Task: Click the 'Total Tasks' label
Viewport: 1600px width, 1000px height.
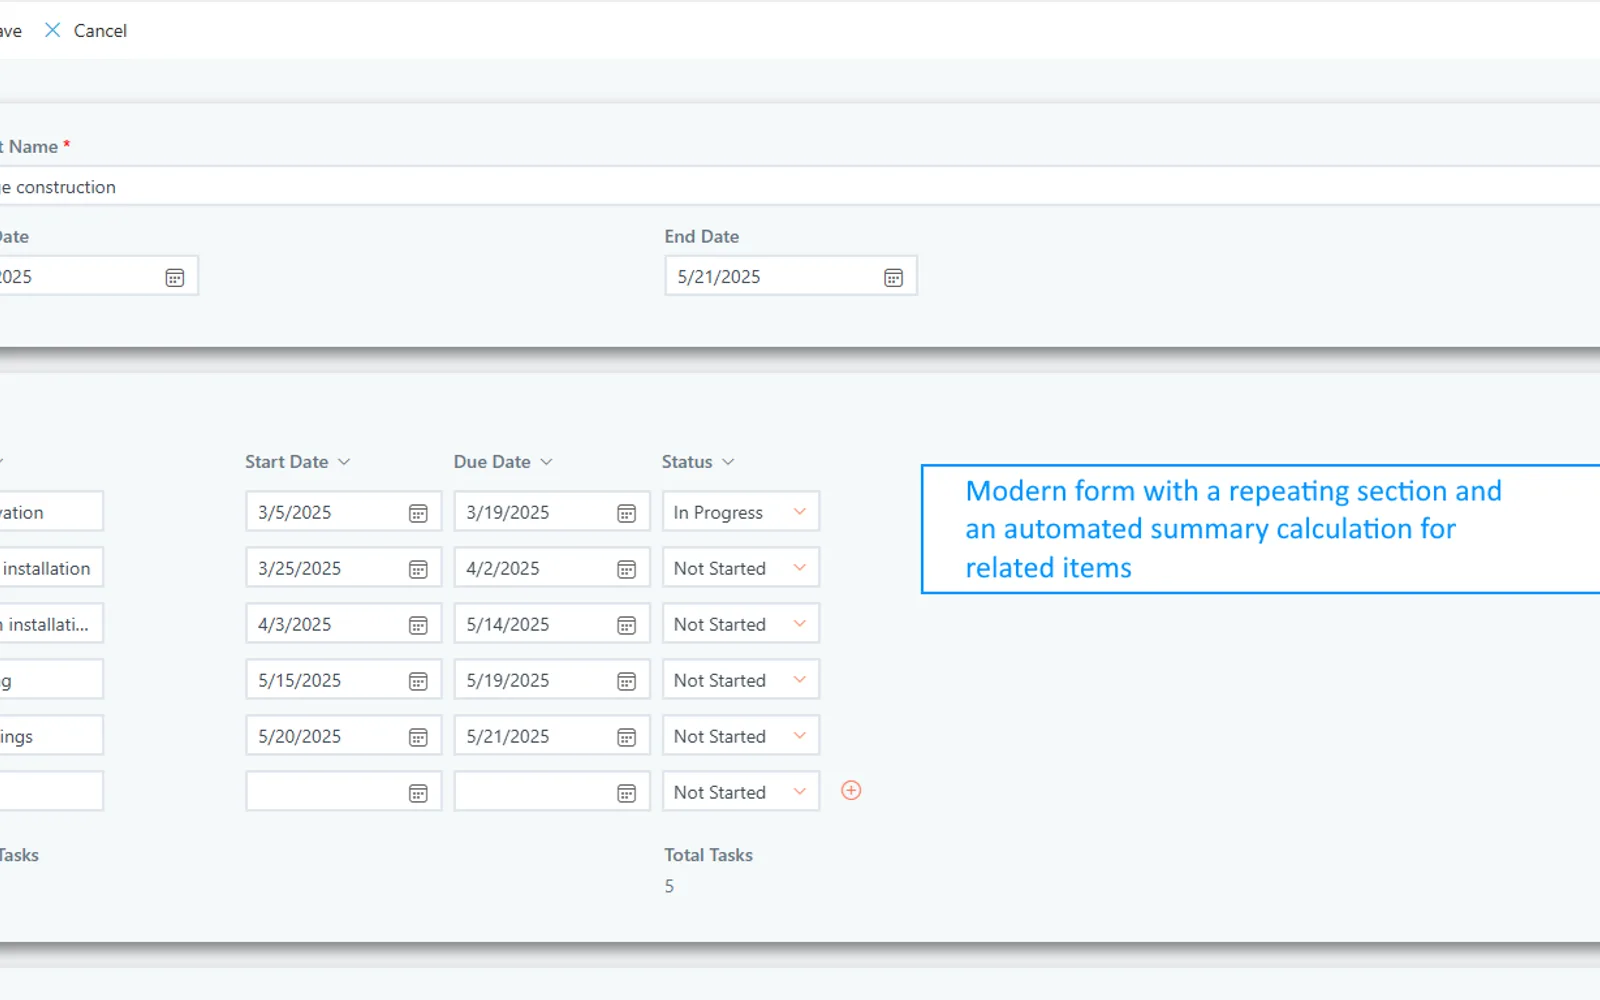Action: [x=708, y=855]
